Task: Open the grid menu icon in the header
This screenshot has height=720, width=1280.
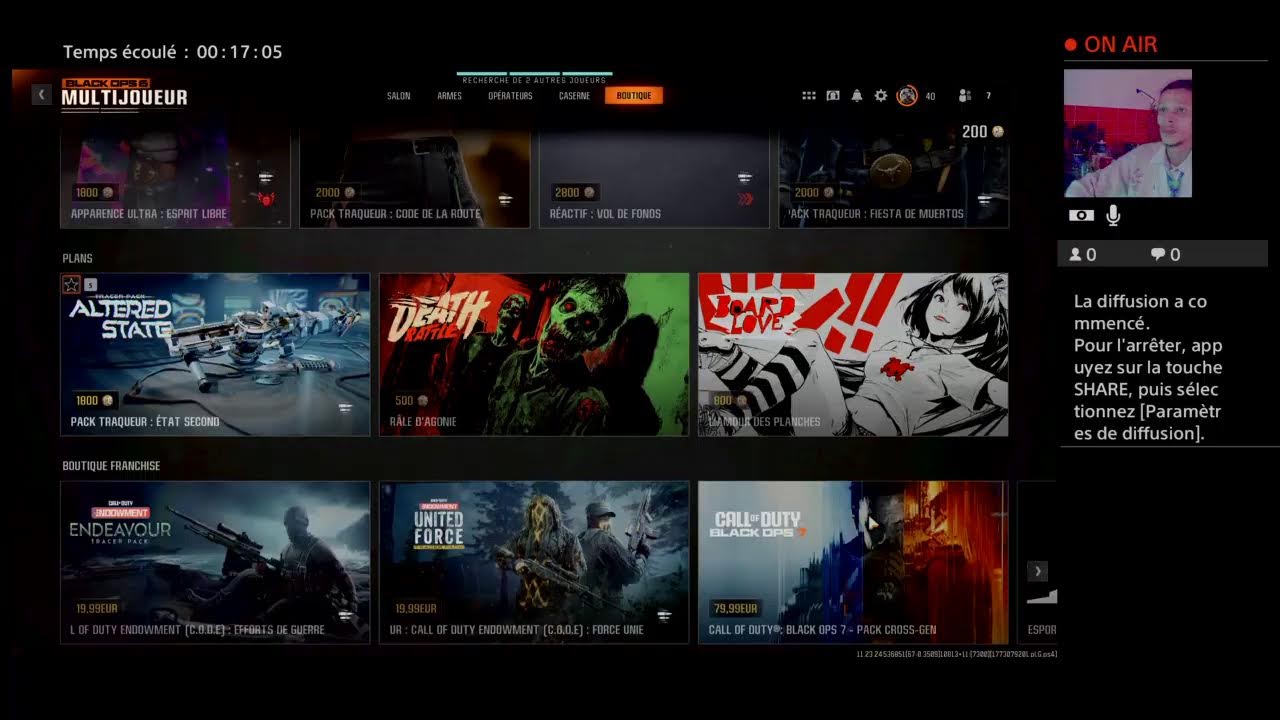Action: pyautogui.click(x=809, y=96)
